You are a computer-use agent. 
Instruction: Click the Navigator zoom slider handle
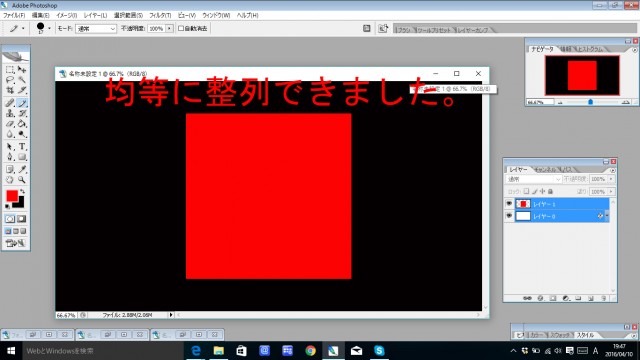click(590, 102)
